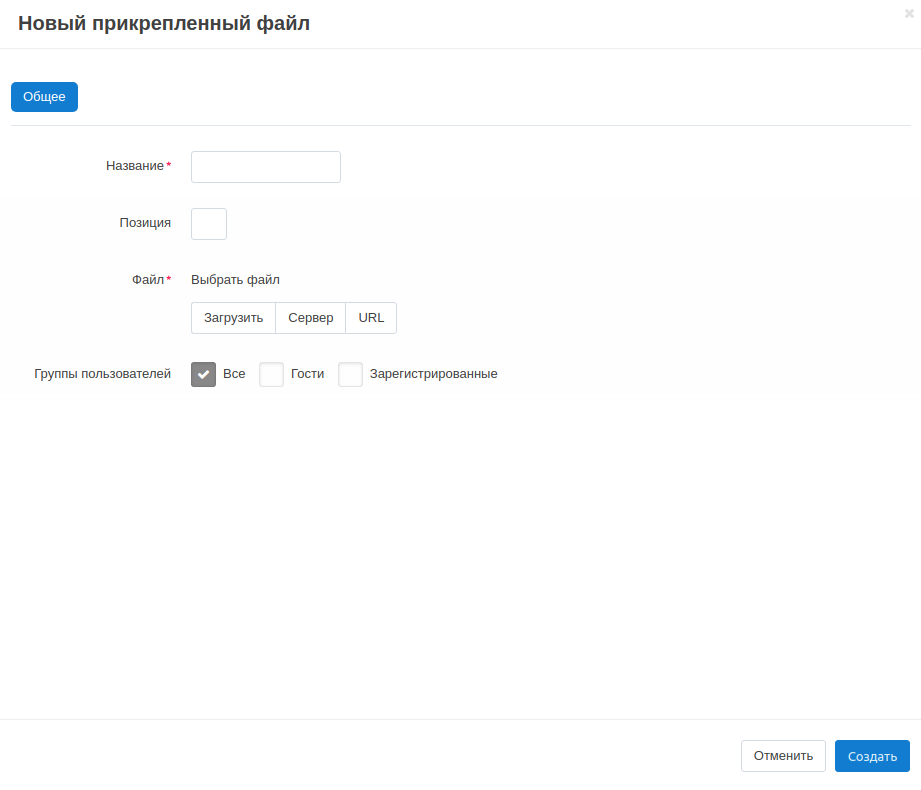
Task: Click Отменить to cancel the dialog
Action: tap(783, 756)
